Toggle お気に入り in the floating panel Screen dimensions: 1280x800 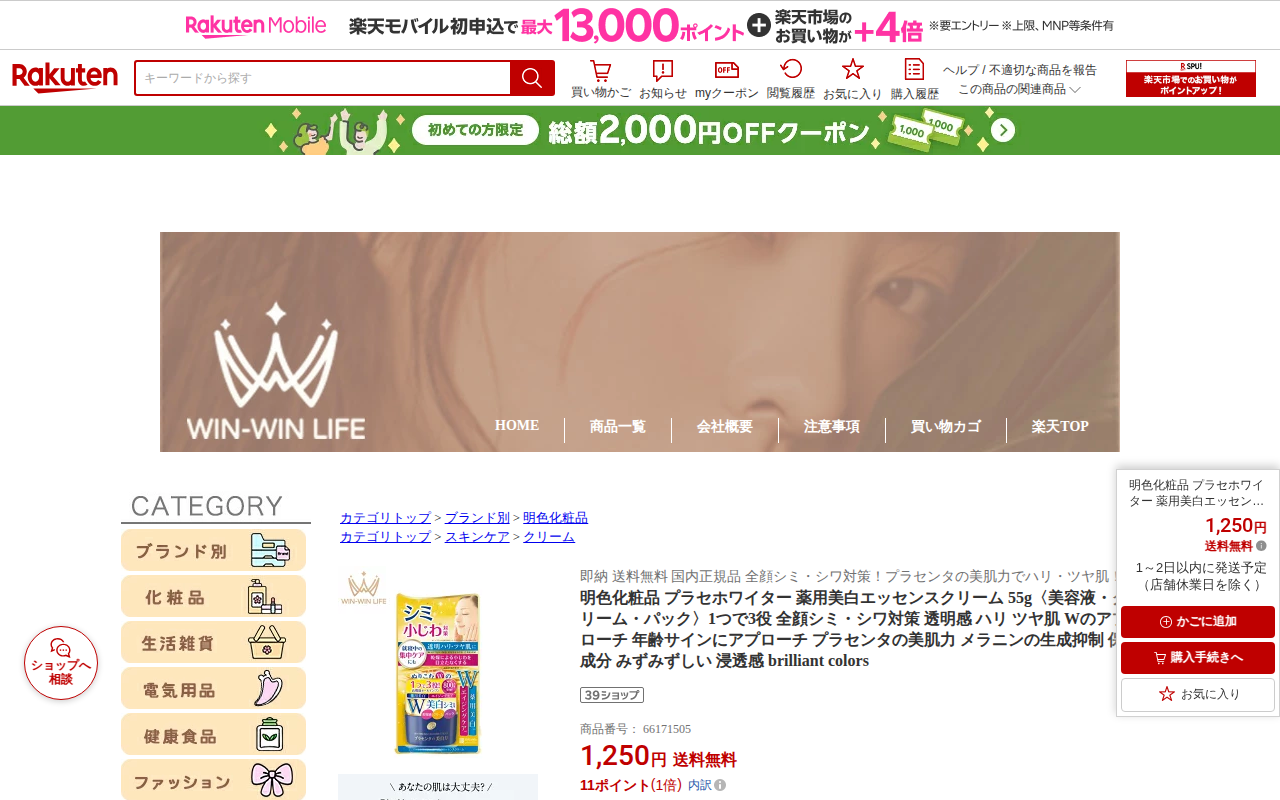point(1198,695)
